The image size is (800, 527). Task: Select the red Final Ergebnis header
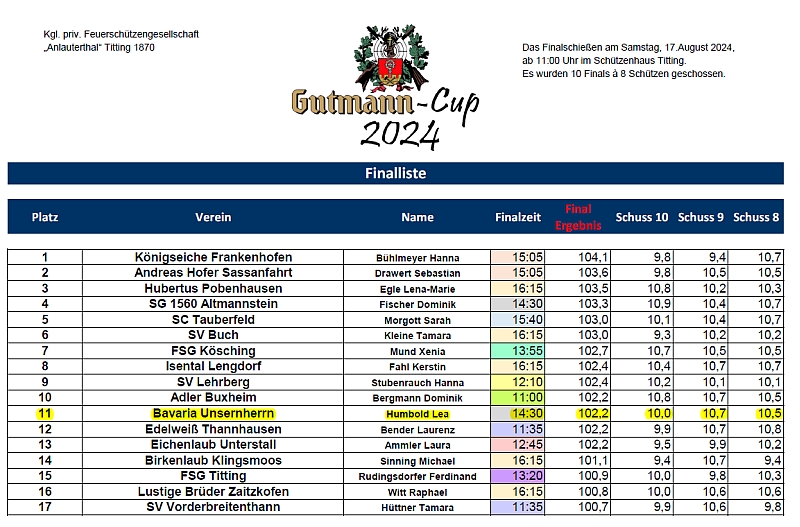[x=578, y=217]
